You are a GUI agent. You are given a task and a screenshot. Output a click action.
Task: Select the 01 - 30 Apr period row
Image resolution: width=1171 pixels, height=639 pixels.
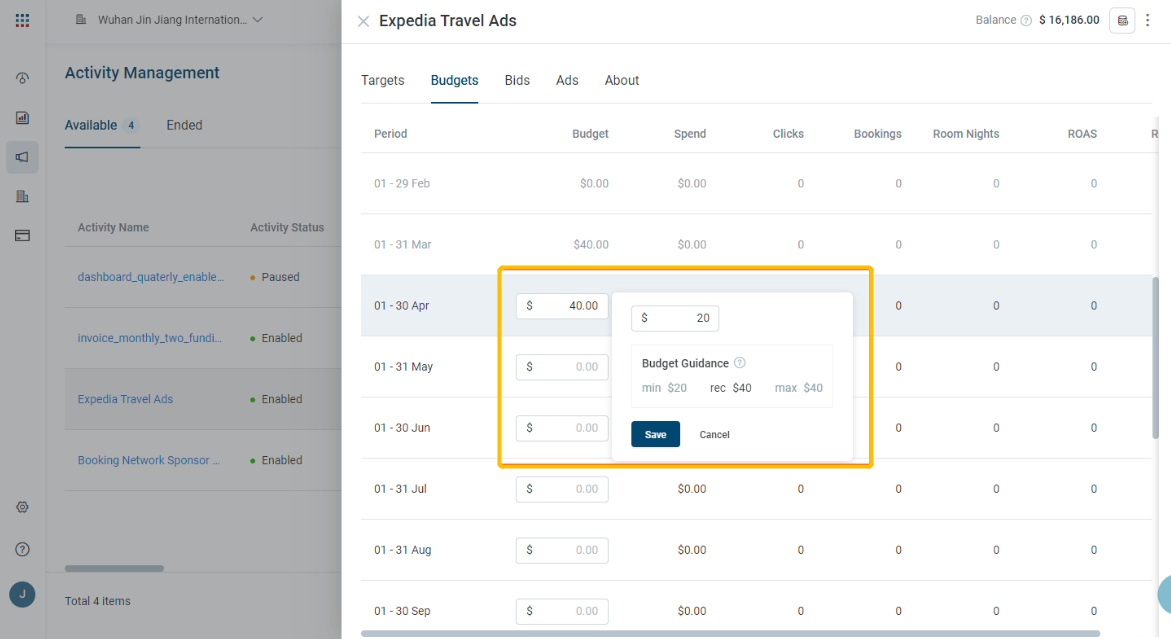pyautogui.click(x=757, y=306)
